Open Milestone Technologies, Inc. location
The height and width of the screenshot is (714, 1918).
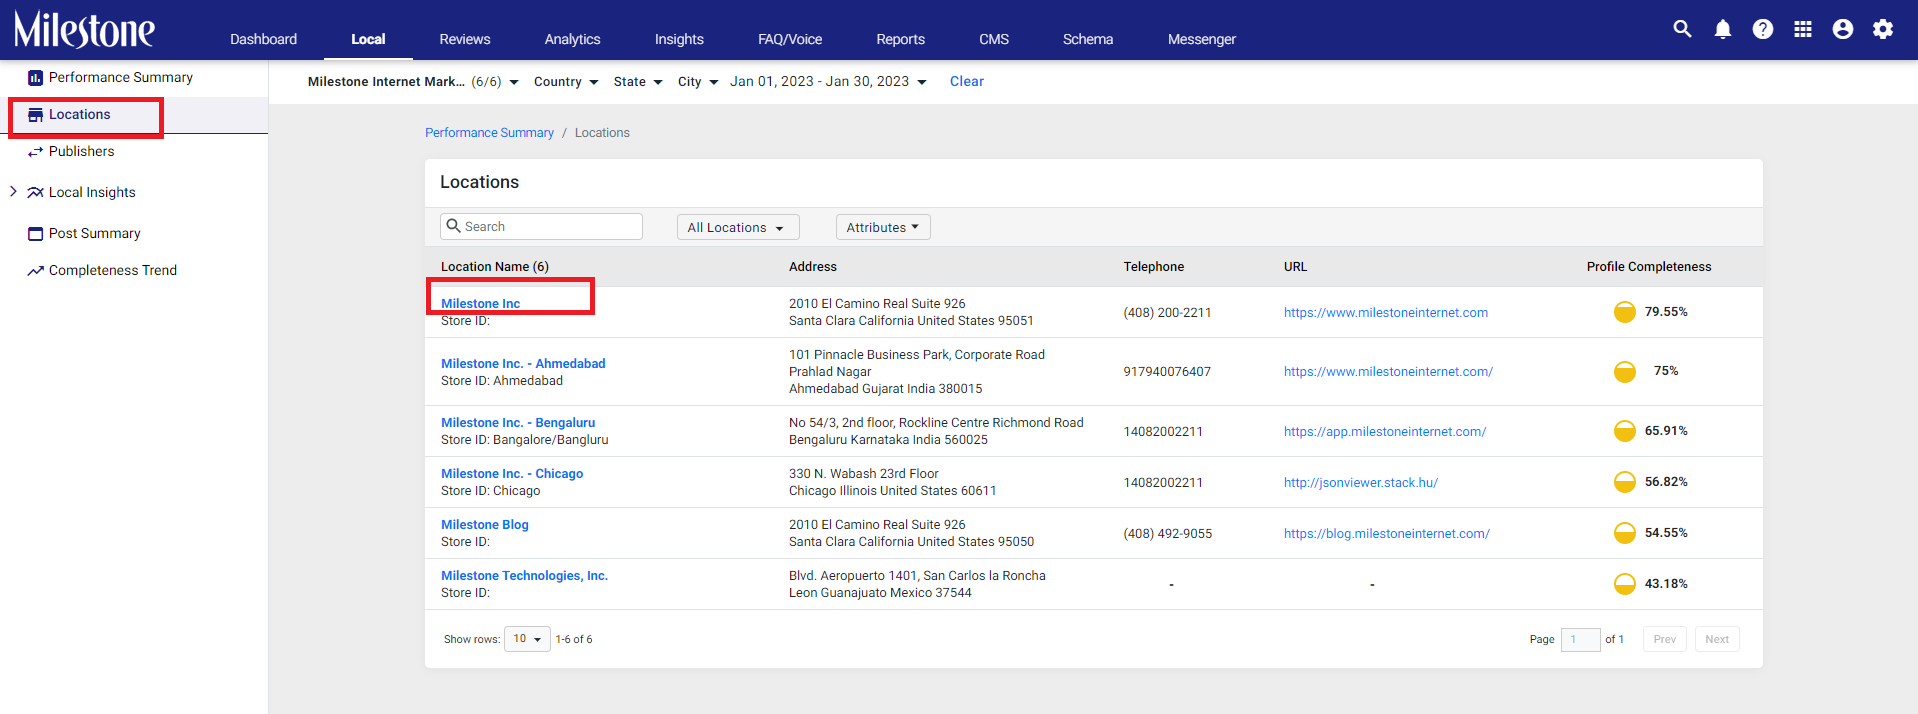tap(524, 576)
